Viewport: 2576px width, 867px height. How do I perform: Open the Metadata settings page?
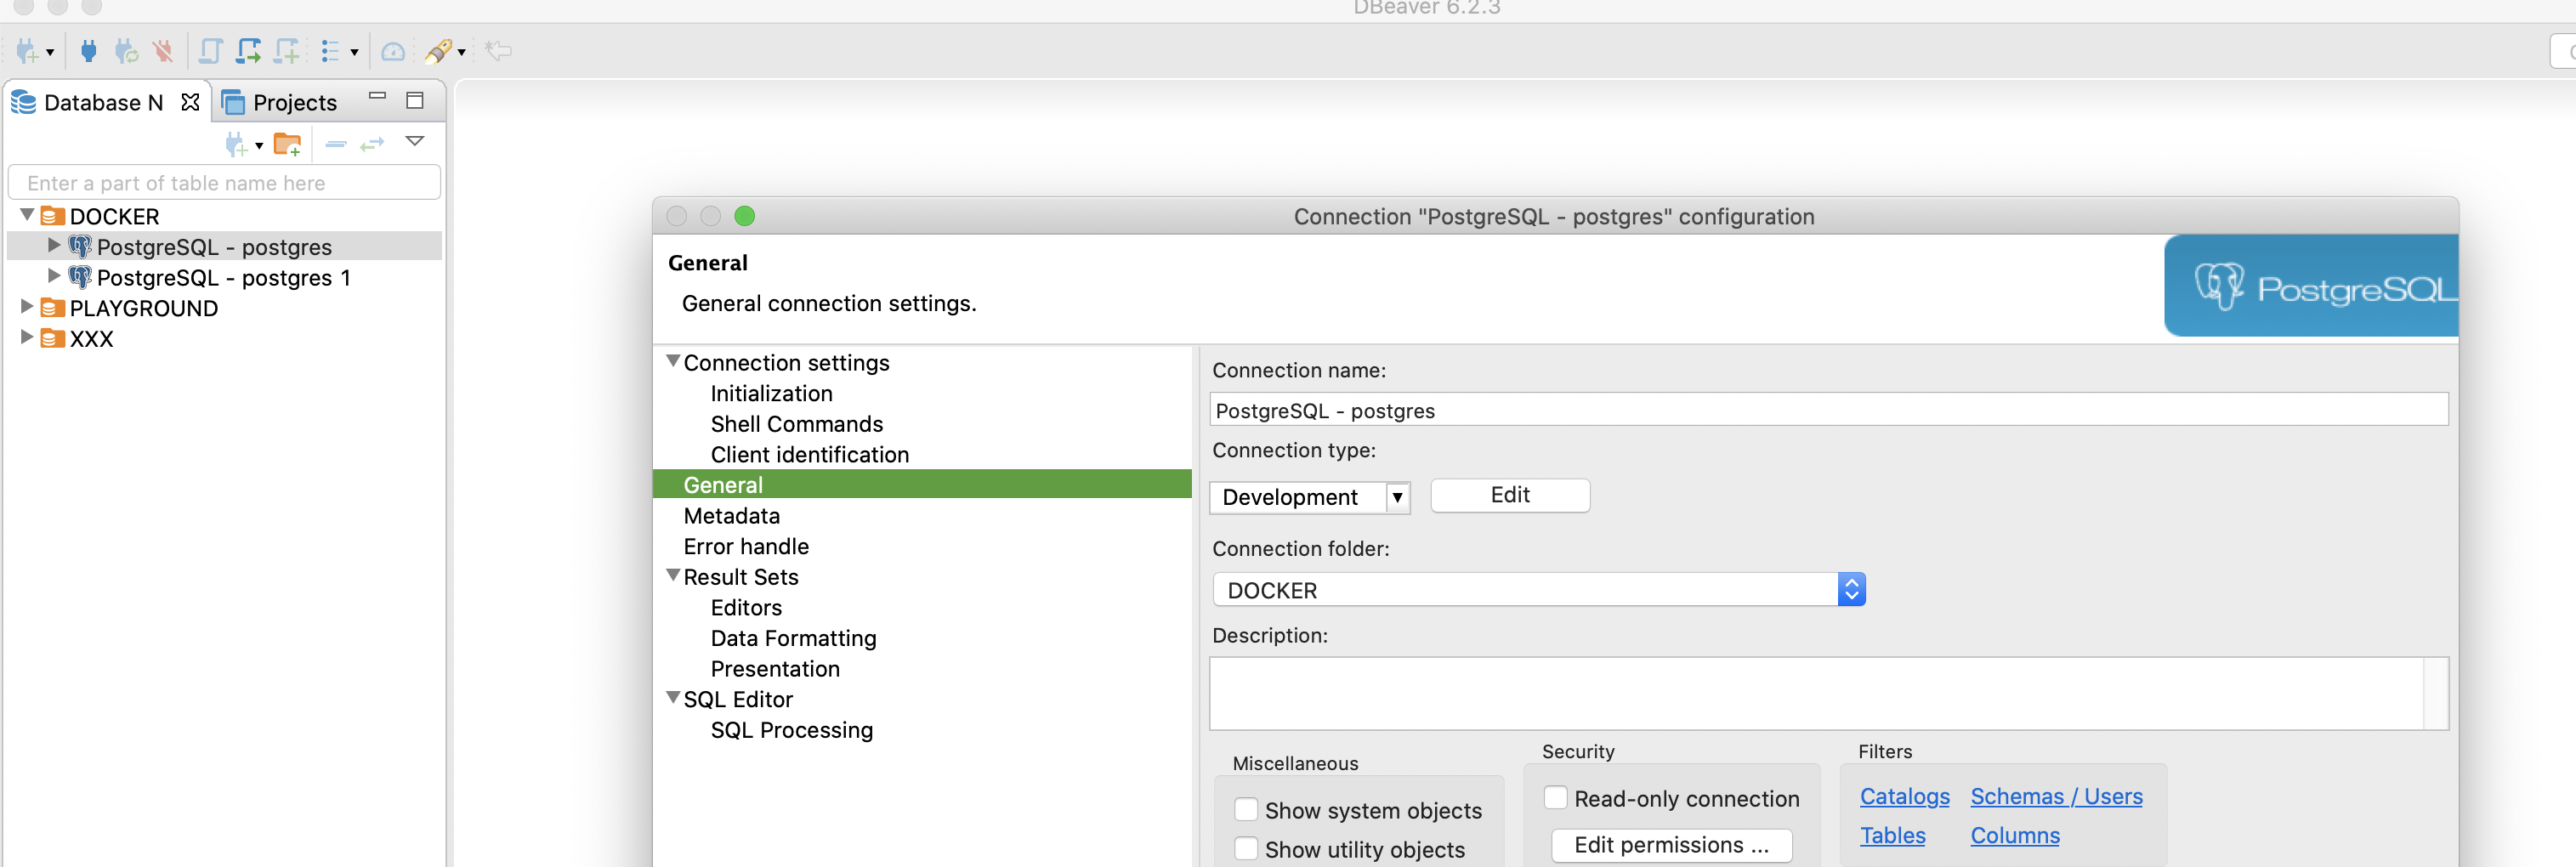(x=731, y=515)
